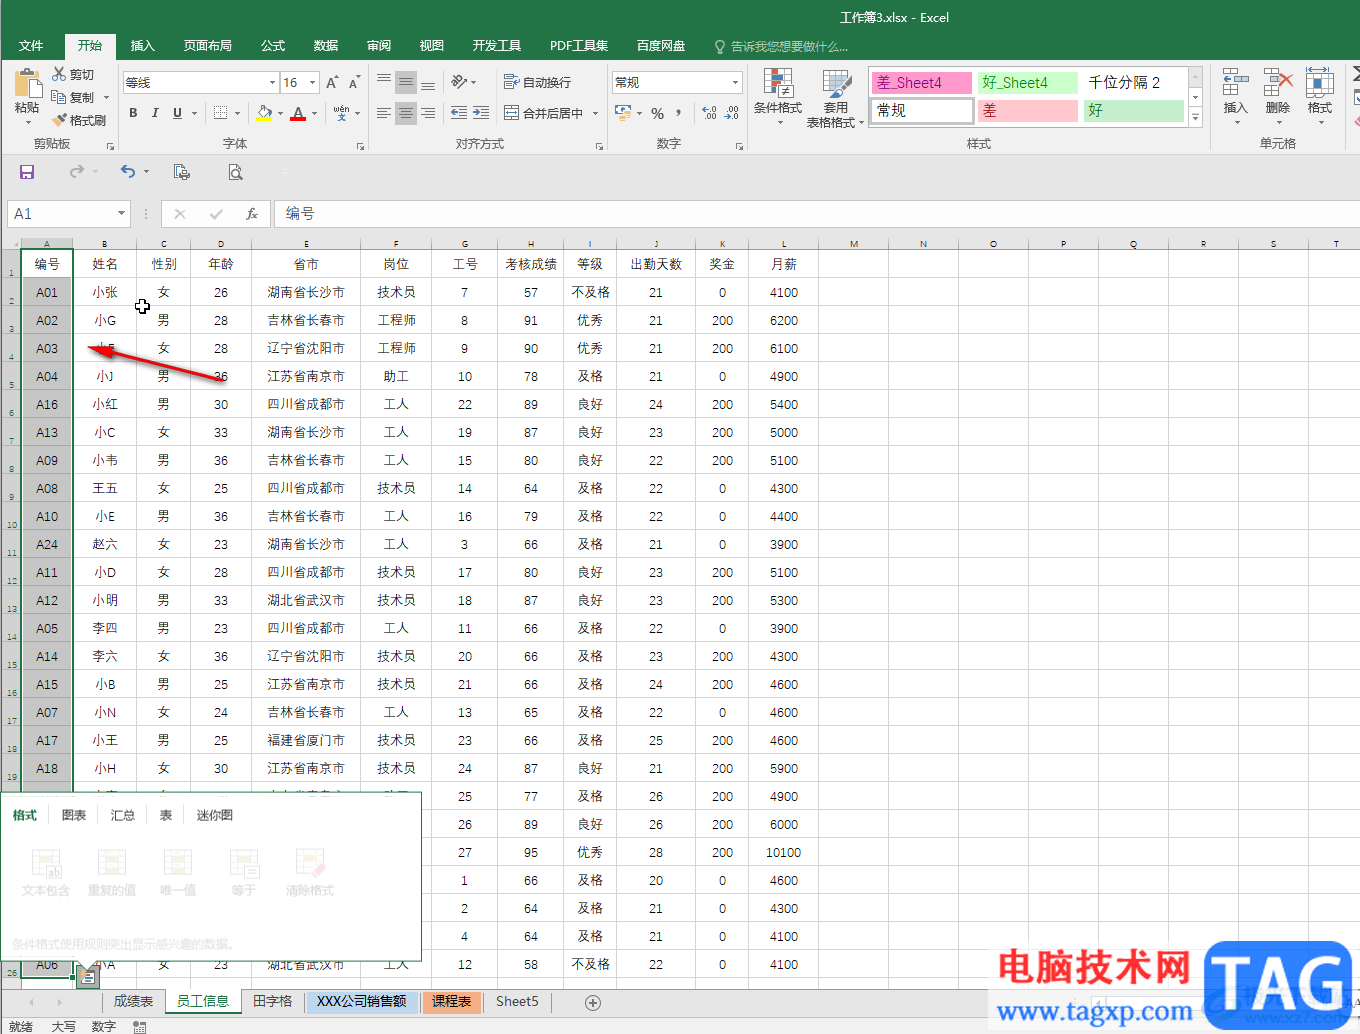Screen dimensions: 1360x1034
Task: Center text horizontally
Action: [x=406, y=113]
